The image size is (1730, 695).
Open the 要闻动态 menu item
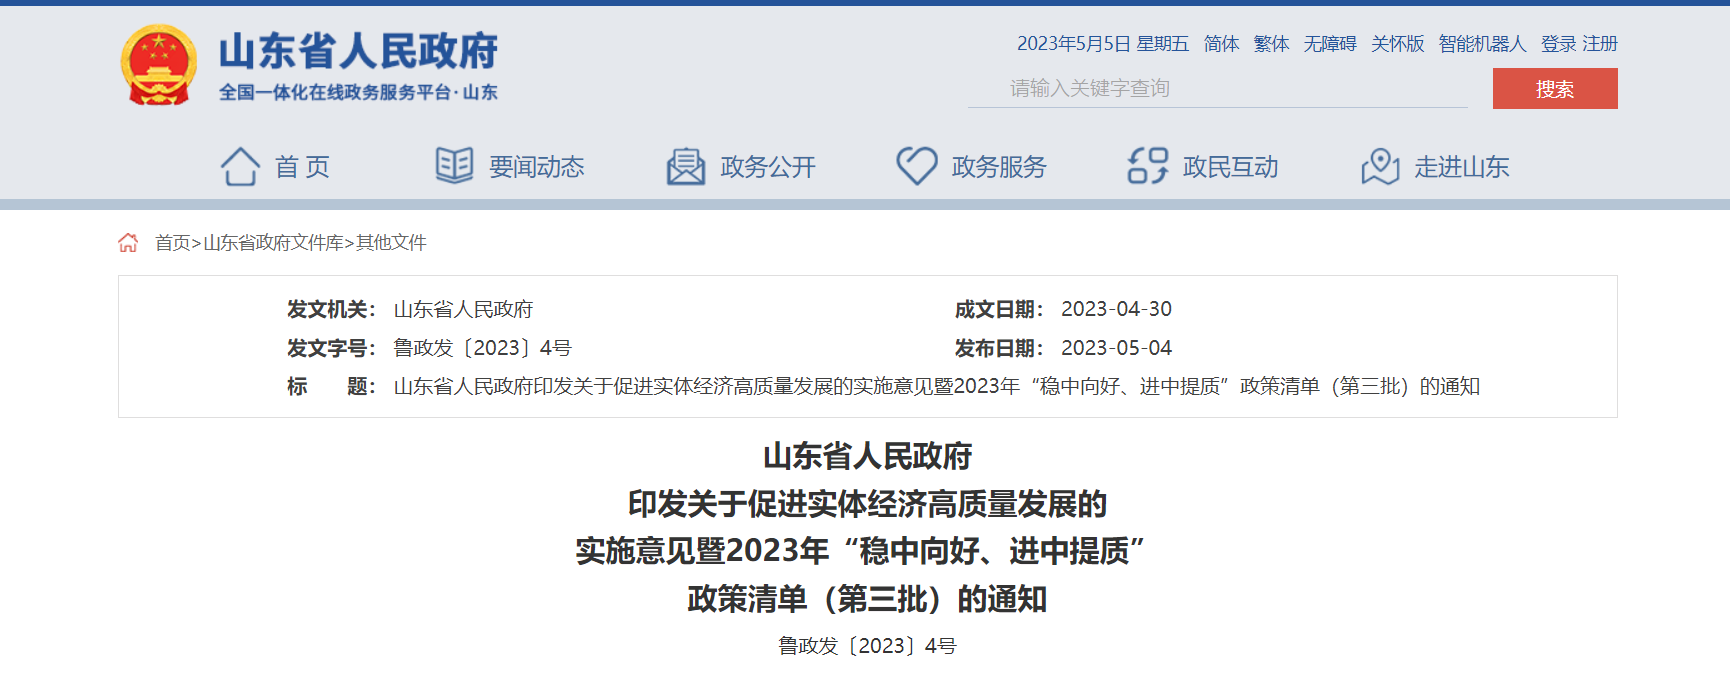click(536, 167)
